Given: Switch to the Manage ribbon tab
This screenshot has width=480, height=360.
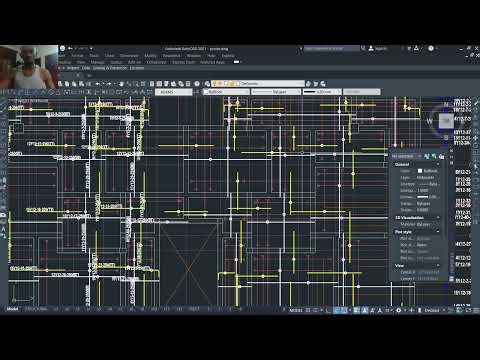Looking at the screenshot, I should [98, 62].
